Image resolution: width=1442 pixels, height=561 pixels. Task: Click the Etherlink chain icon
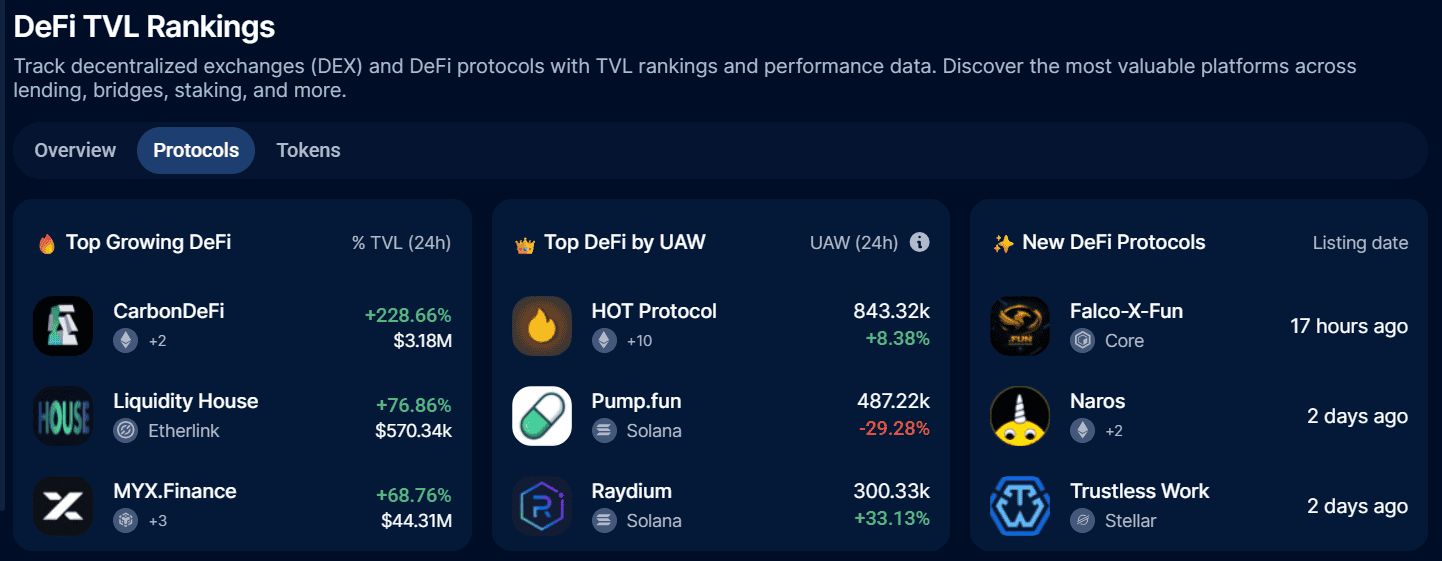pos(125,431)
